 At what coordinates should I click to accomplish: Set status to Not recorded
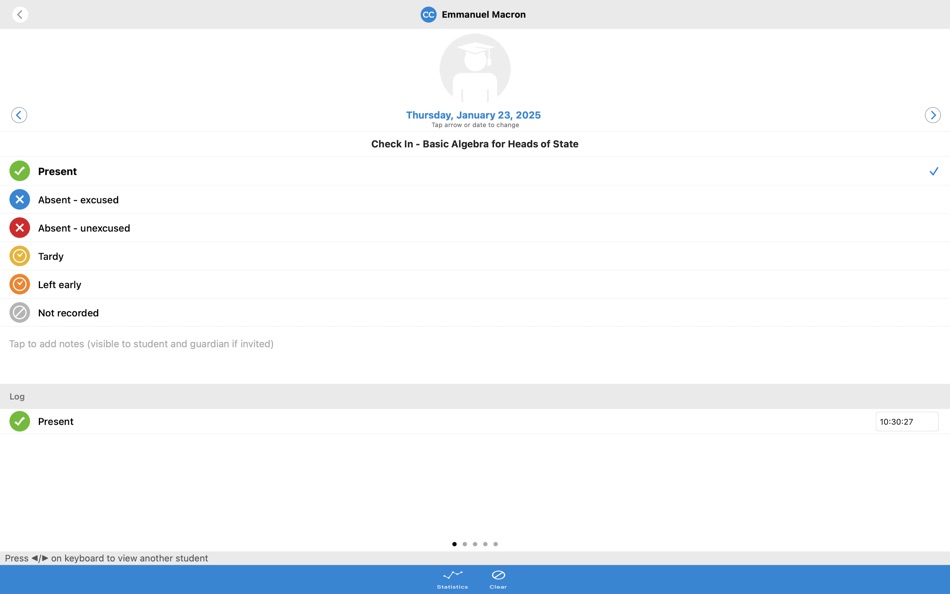[x=475, y=313]
